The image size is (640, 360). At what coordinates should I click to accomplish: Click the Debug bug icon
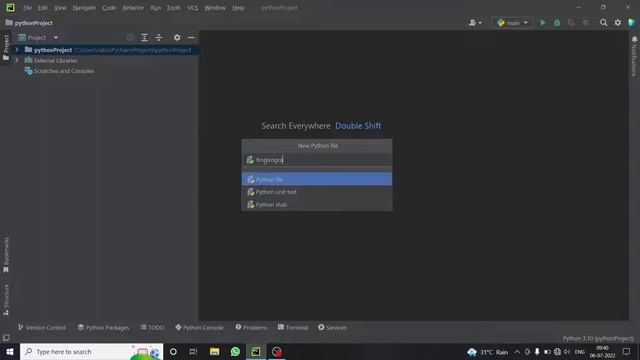557,23
